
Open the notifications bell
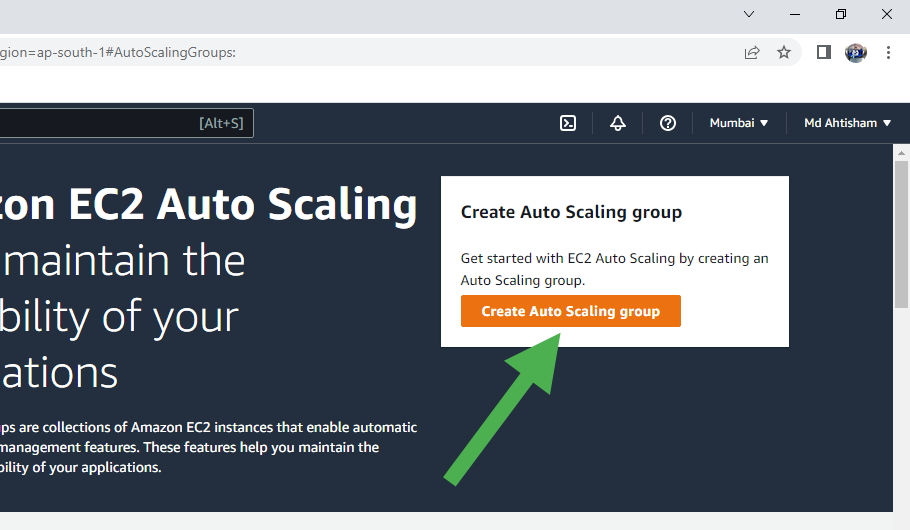coord(618,123)
